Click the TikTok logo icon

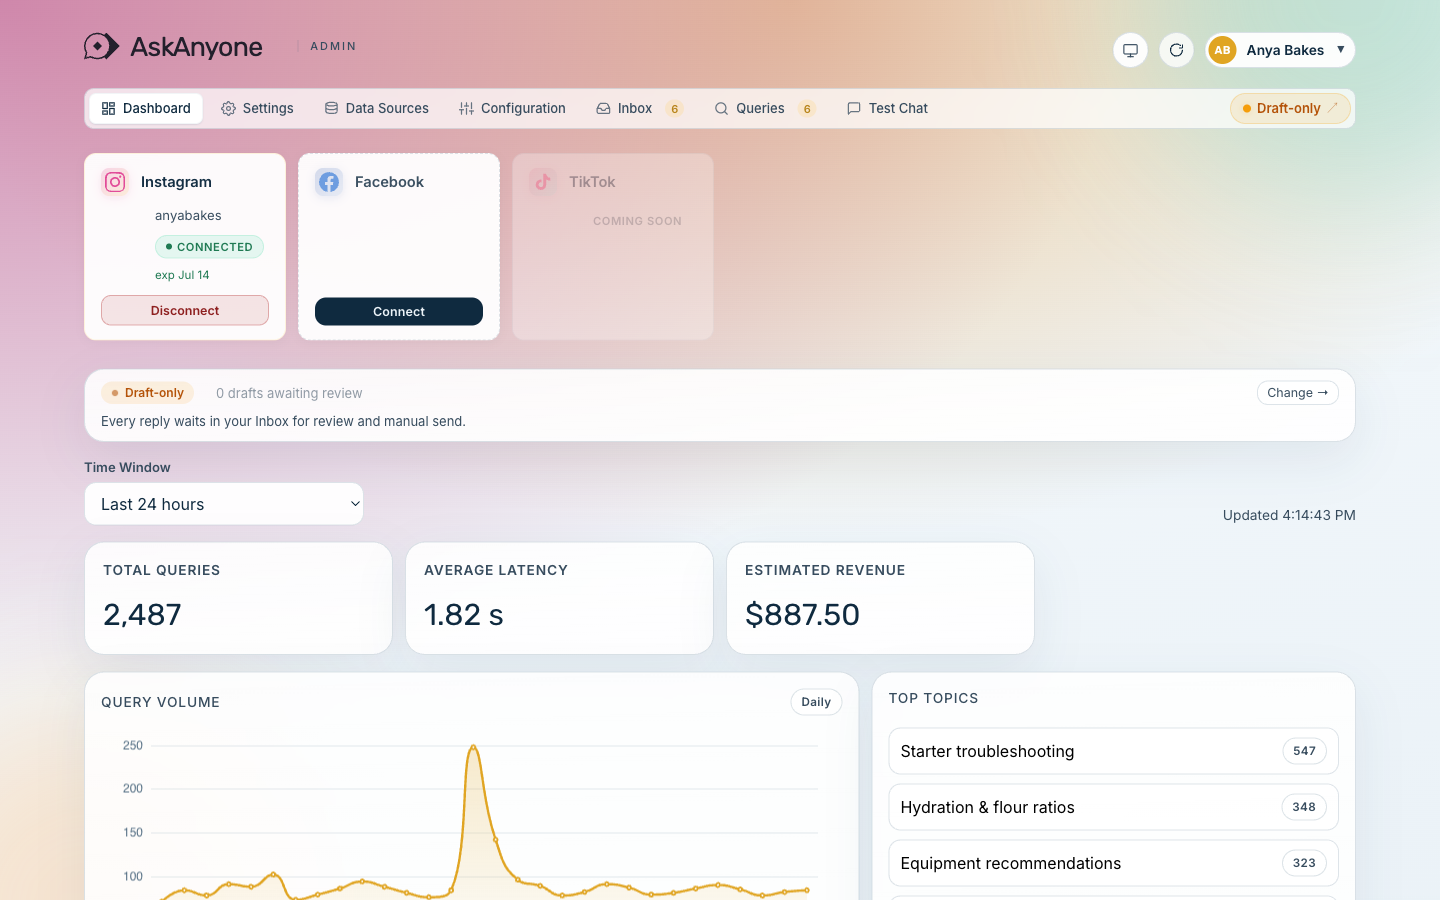pos(543,182)
